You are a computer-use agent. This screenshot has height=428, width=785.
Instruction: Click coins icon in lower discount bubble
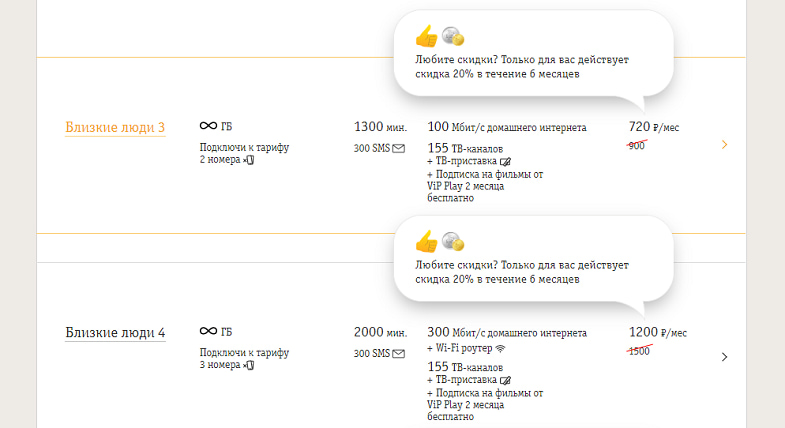pos(453,241)
